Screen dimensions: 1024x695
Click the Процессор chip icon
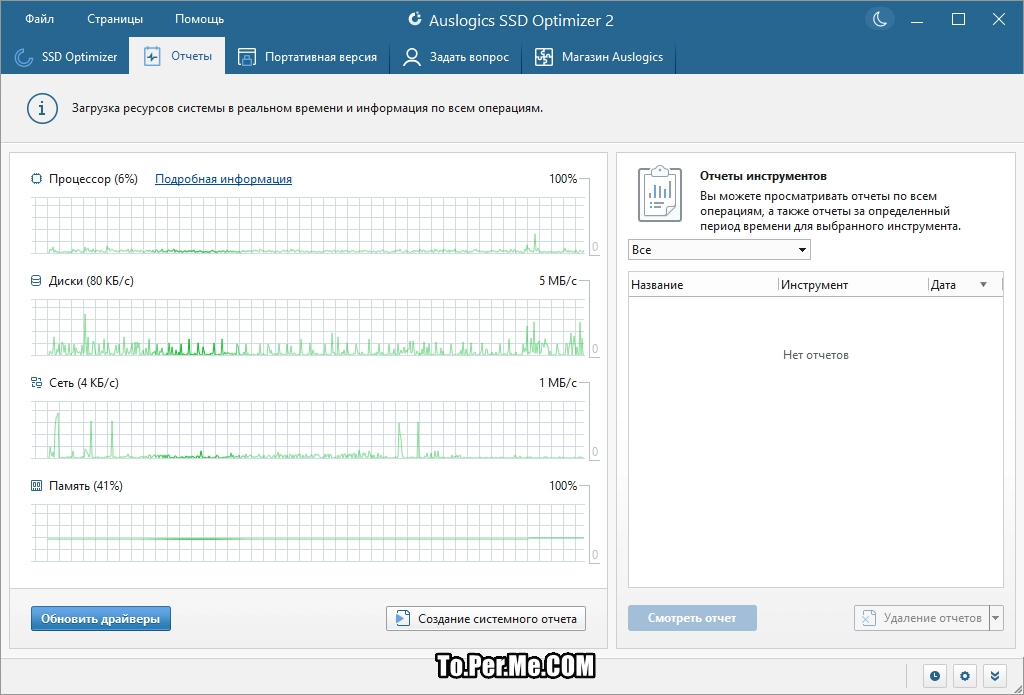pyautogui.click(x=37, y=178)
